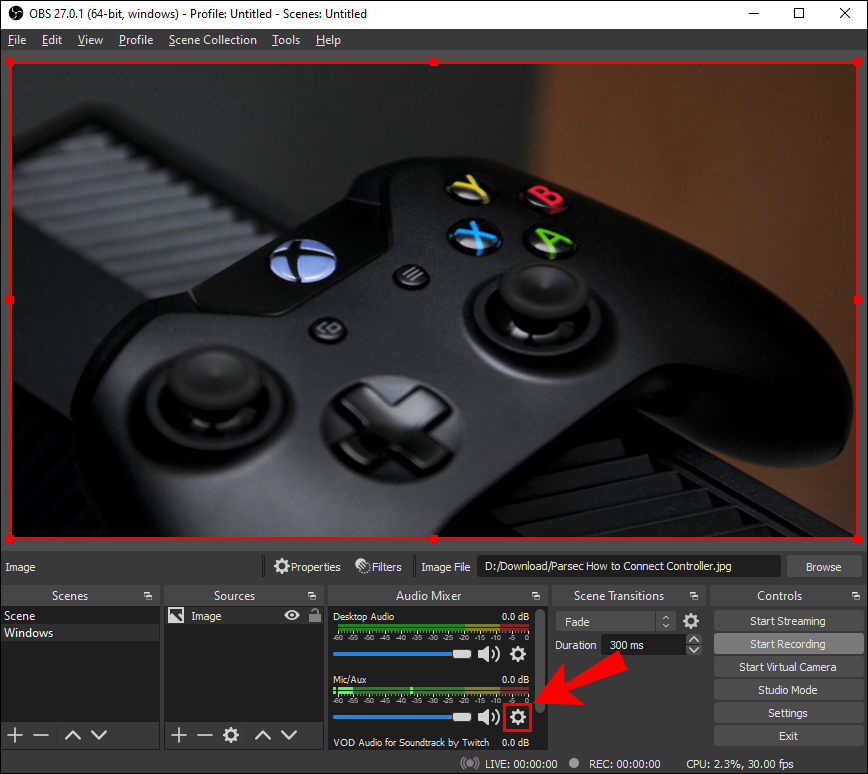The width and height of the screenshot is (868, 774).
Task: Click Start Streaming button
Action: [787, 621]
